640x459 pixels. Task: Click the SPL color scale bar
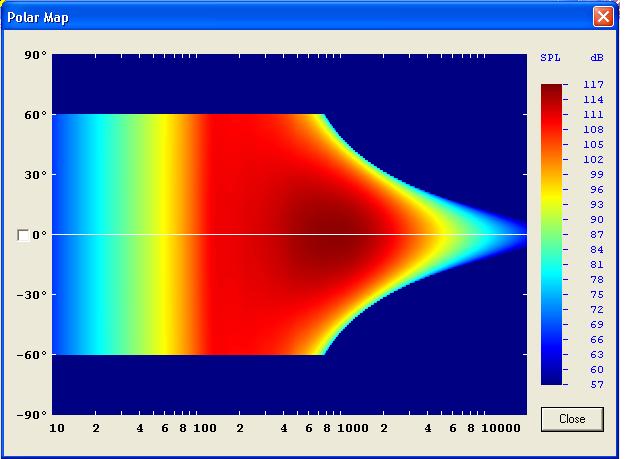click(x=551, y=234)
